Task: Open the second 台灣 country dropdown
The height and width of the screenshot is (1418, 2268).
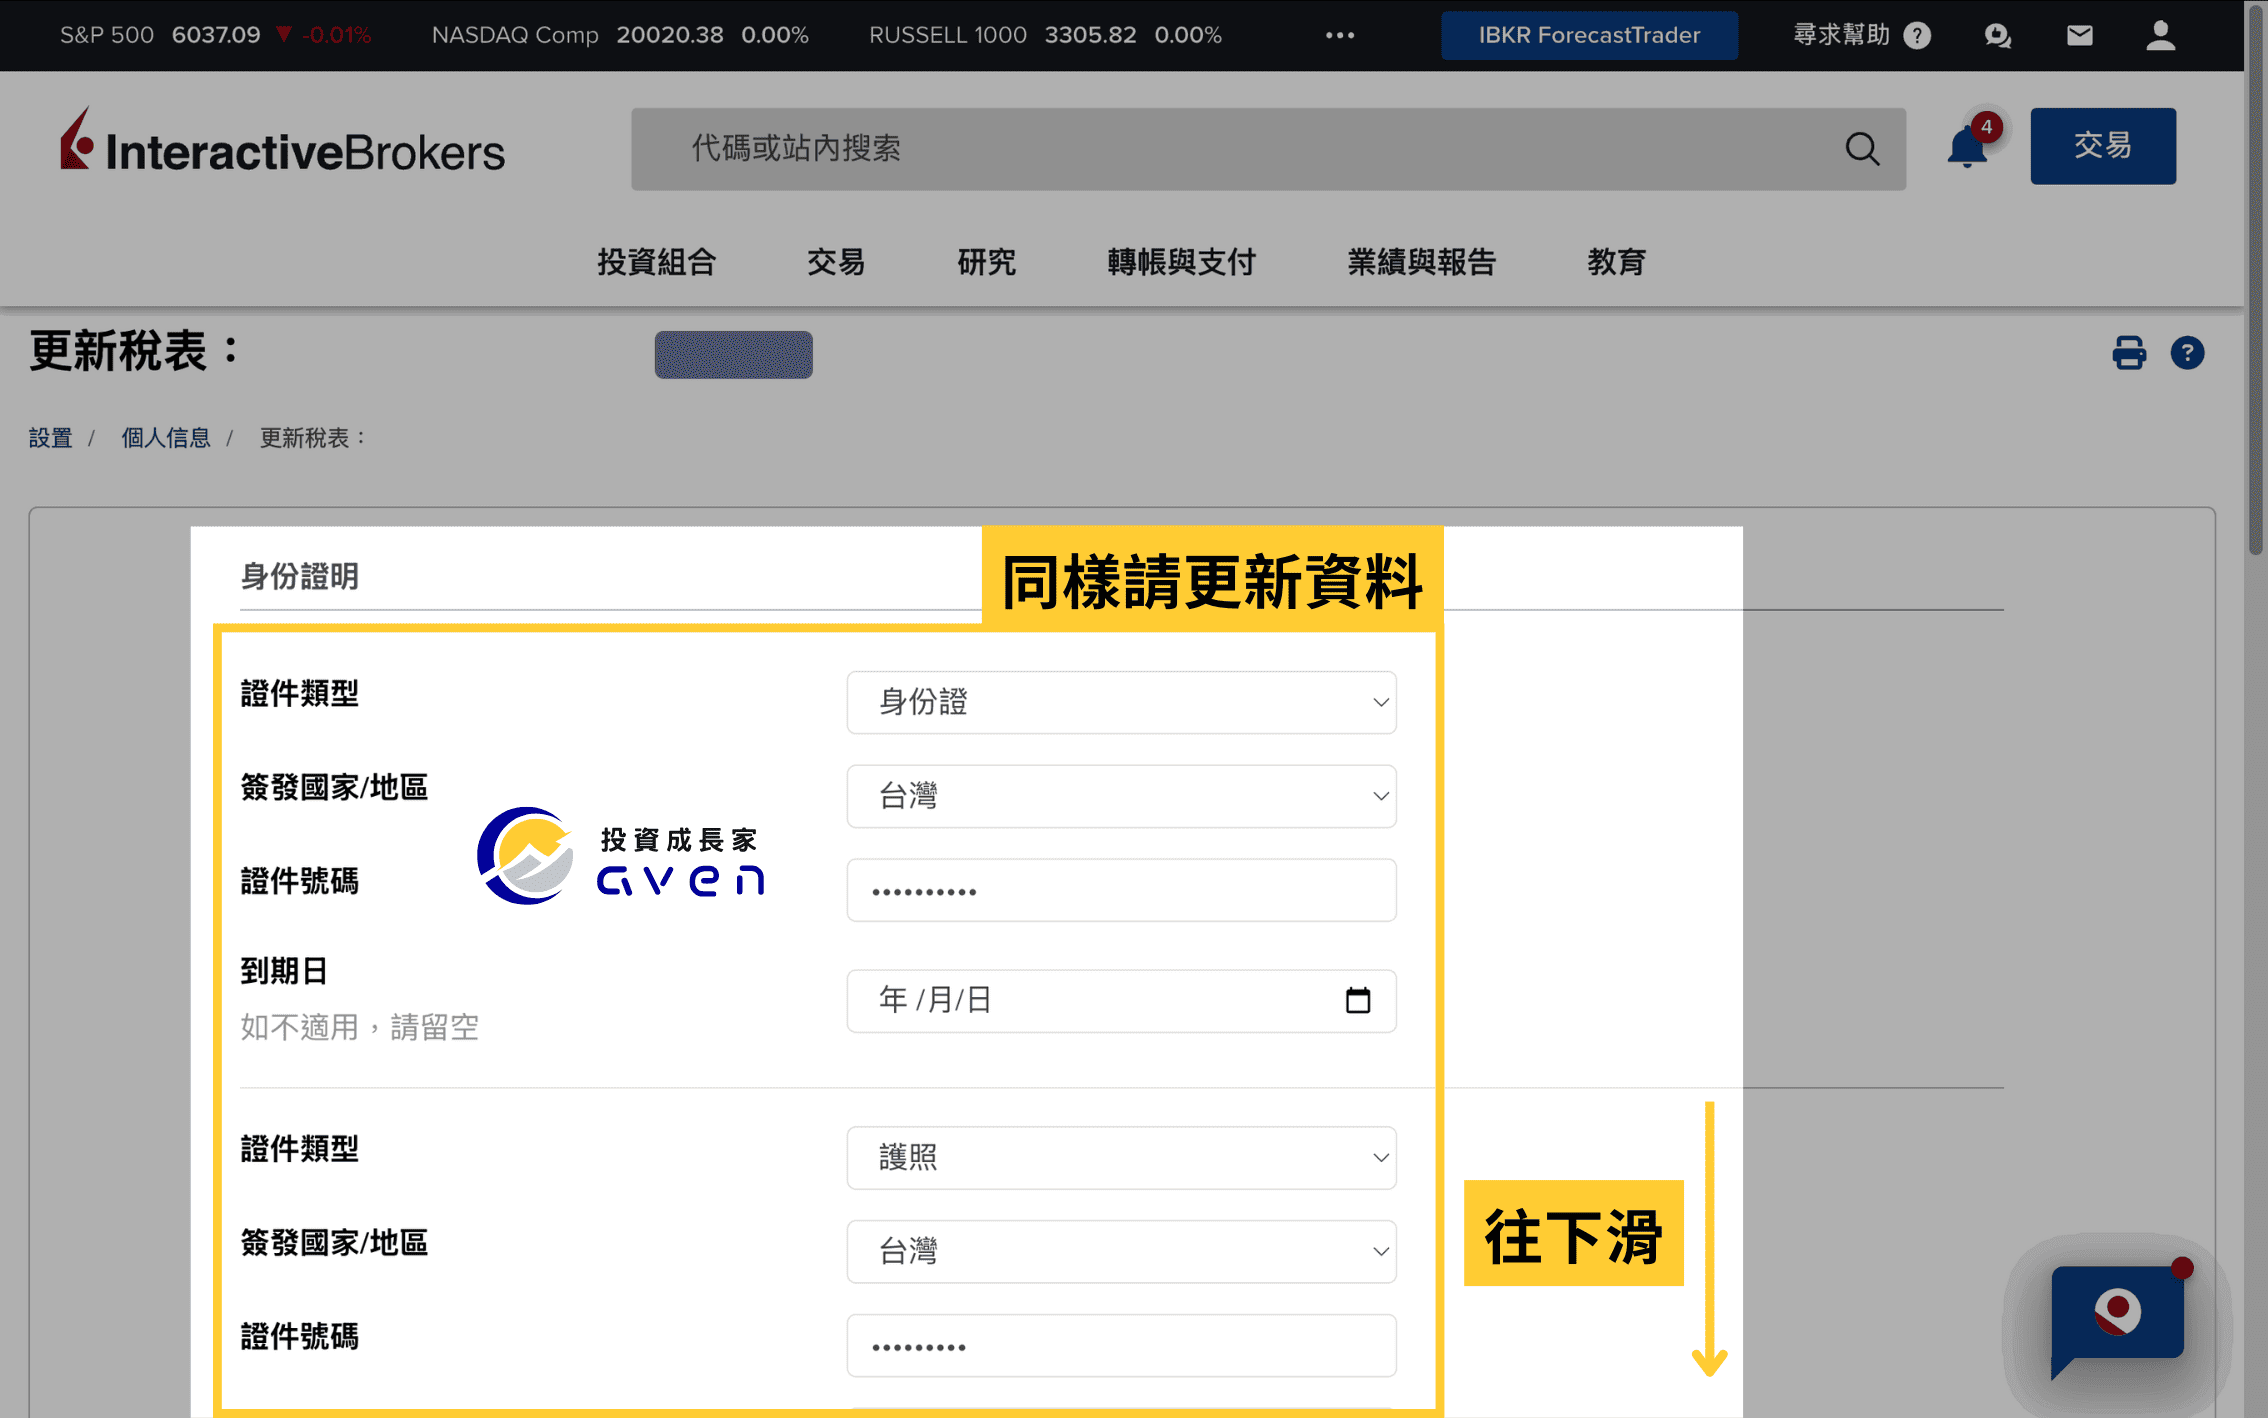Action: (x=1121, y=1251)
